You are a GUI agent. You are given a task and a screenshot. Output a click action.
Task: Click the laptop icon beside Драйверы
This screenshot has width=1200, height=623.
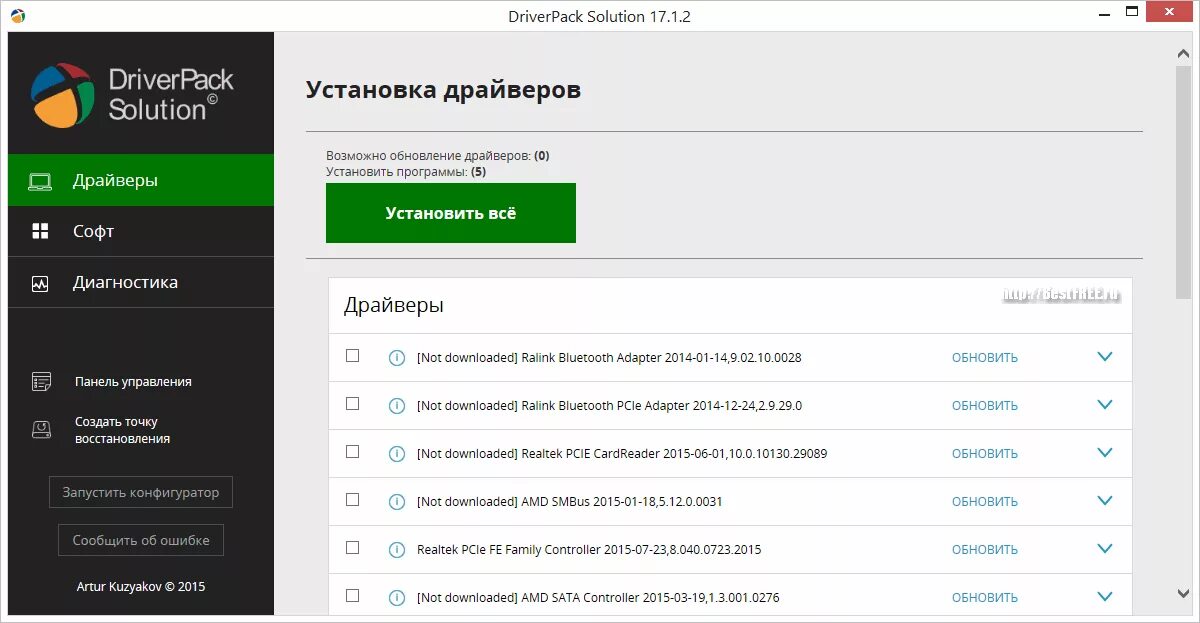[x=40, y=181]
